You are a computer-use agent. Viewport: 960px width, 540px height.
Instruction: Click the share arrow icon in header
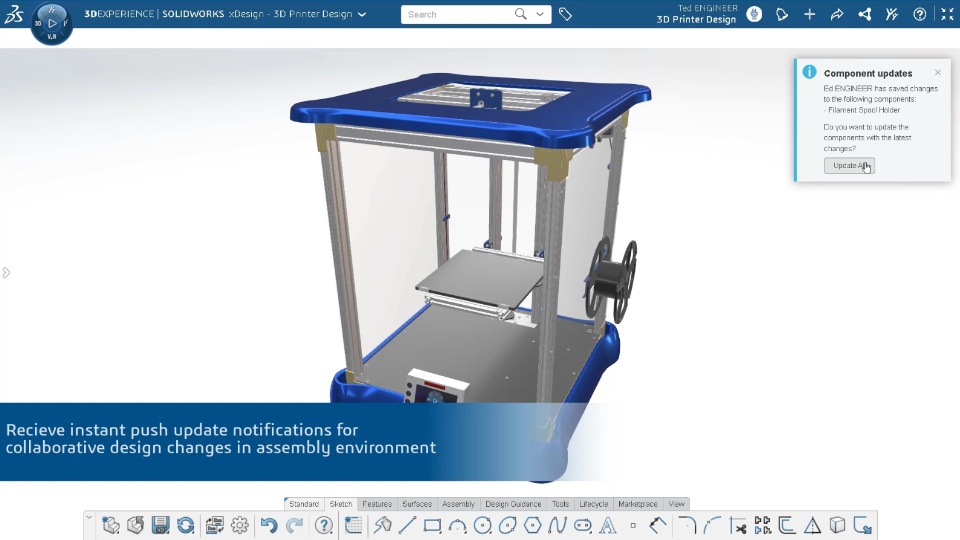(837, 14)
